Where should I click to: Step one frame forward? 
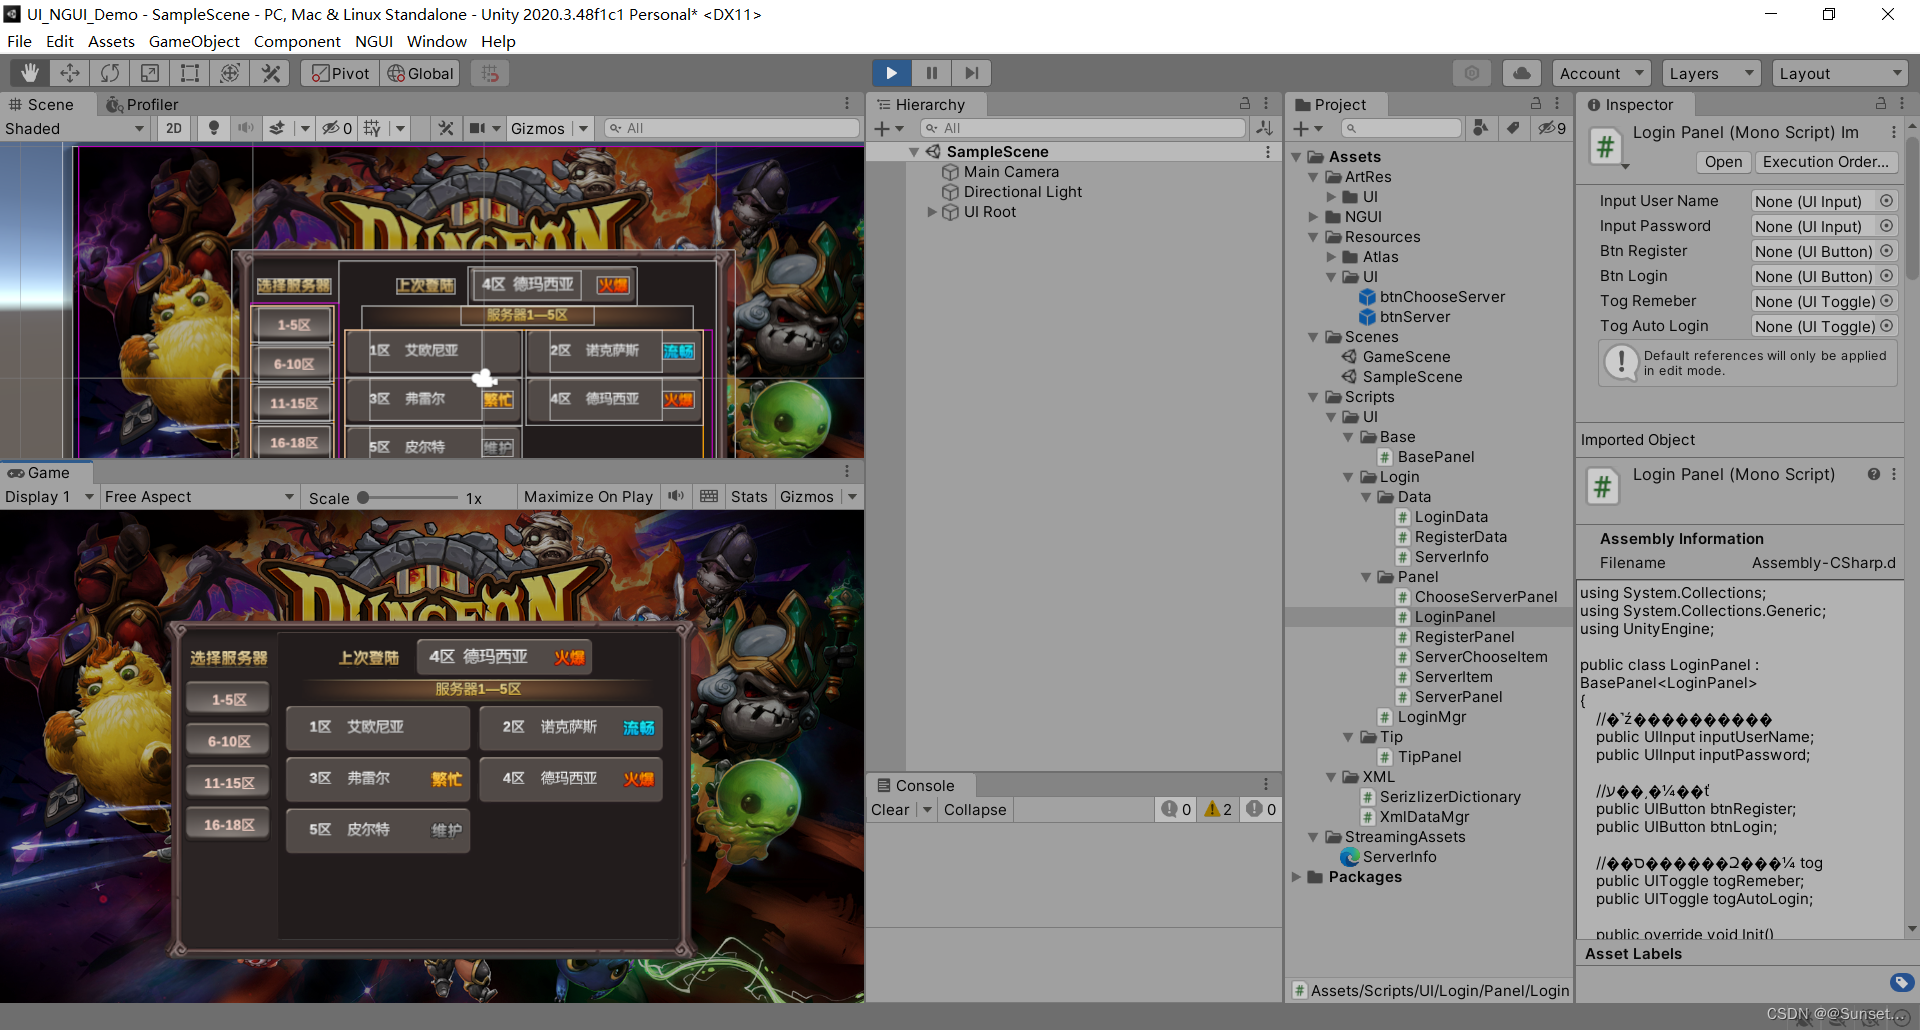pyautogui.click(x=971, y=73)
